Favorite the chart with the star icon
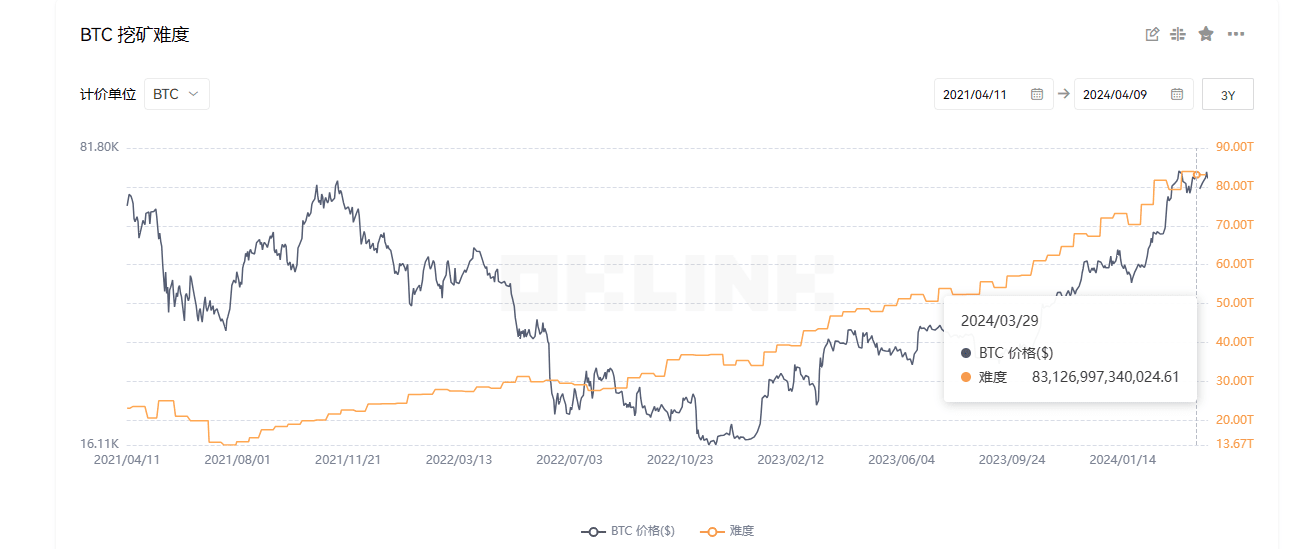The image size is (1290, 549). pyautogui.click(x=1206, y=34)
